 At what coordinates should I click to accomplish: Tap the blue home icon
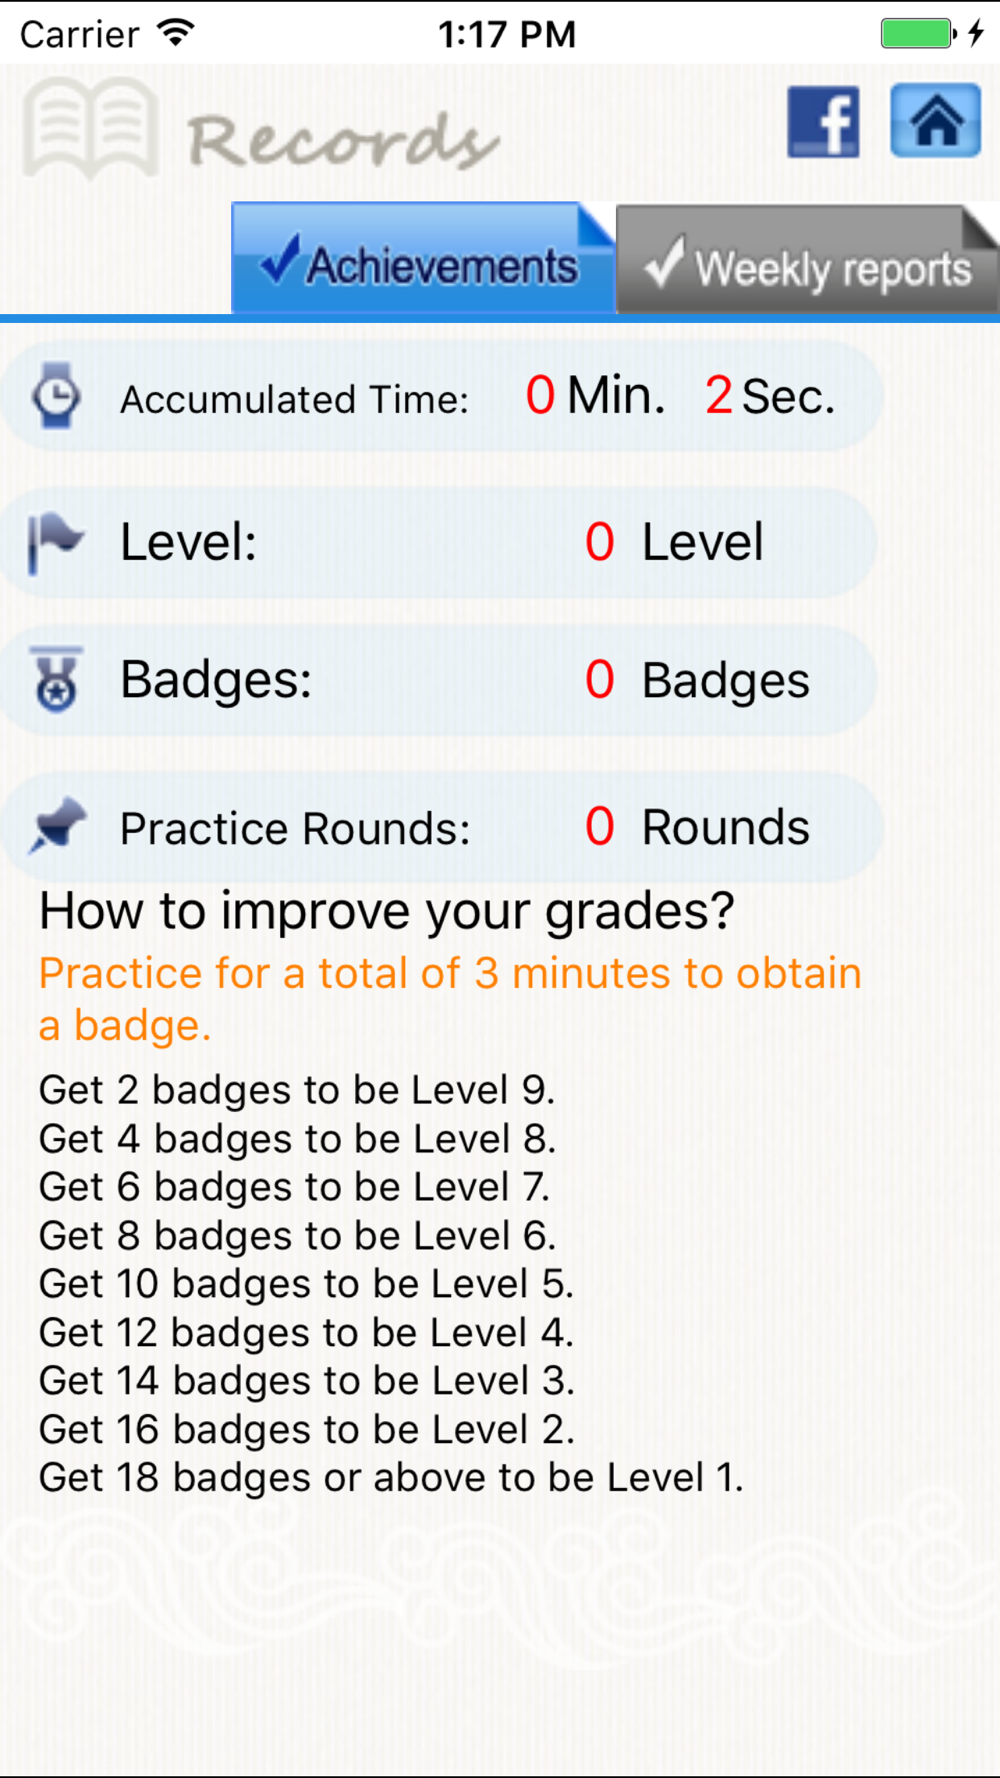[x=936, y=121]
